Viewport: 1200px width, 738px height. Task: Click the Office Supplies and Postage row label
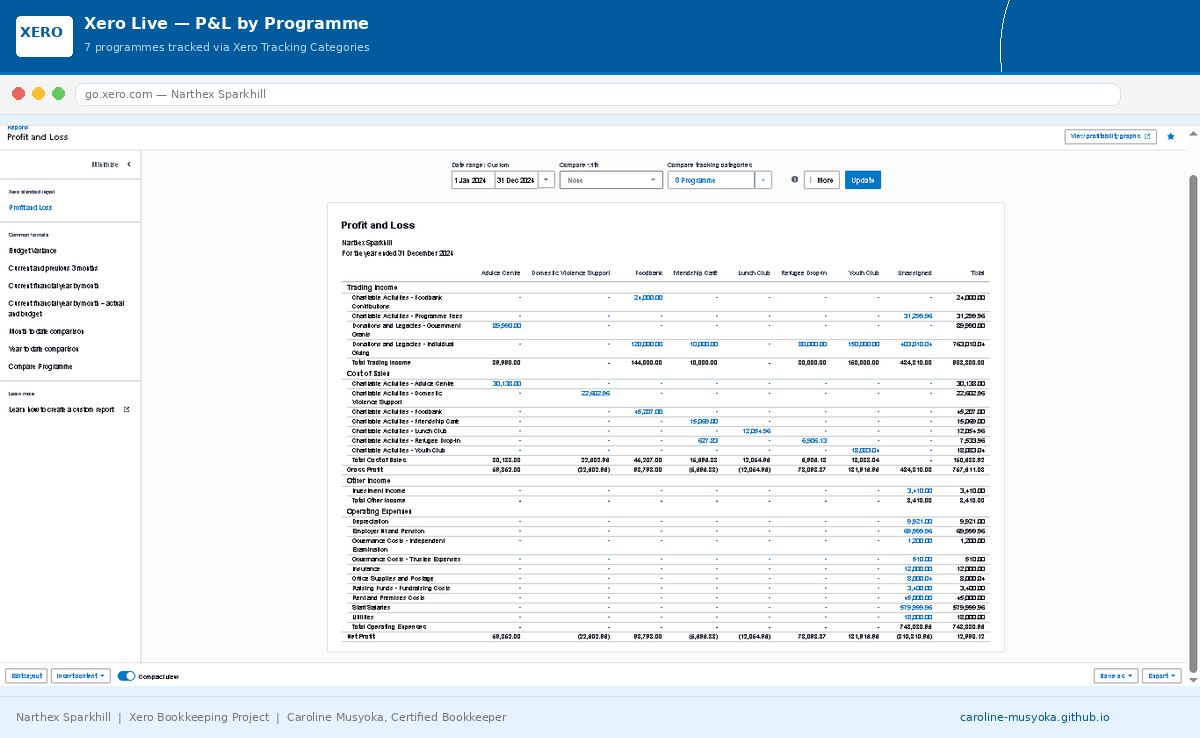(393, 578)
